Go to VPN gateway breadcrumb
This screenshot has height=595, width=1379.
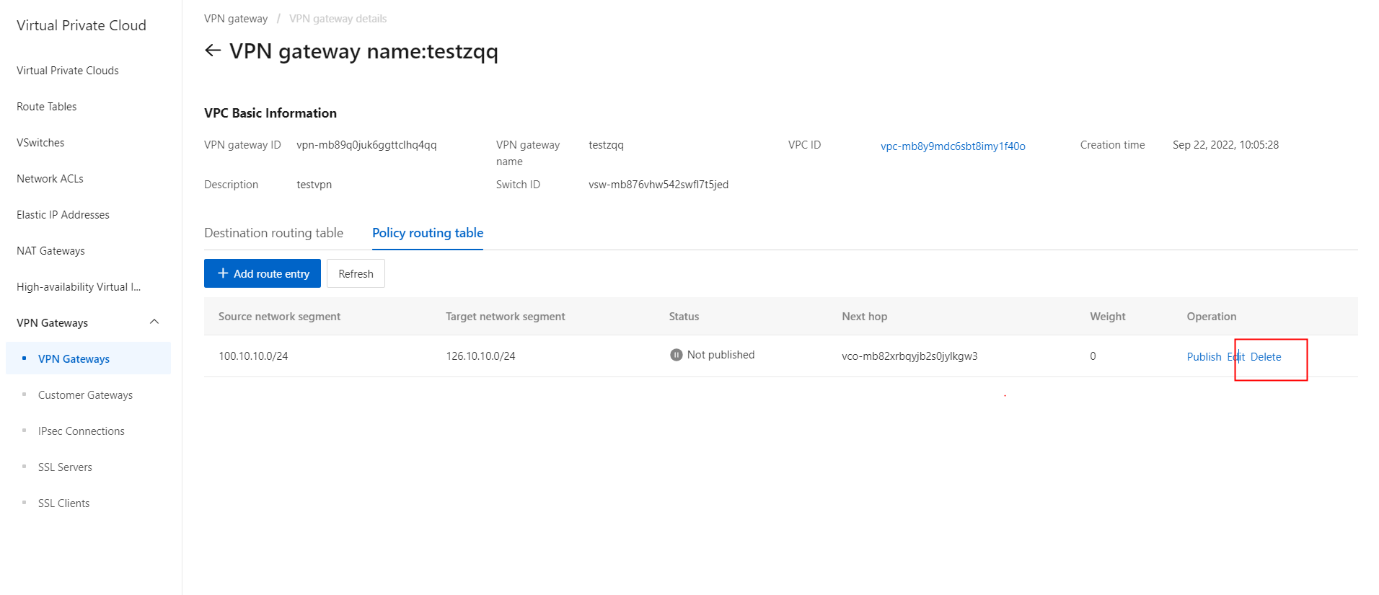235,19
